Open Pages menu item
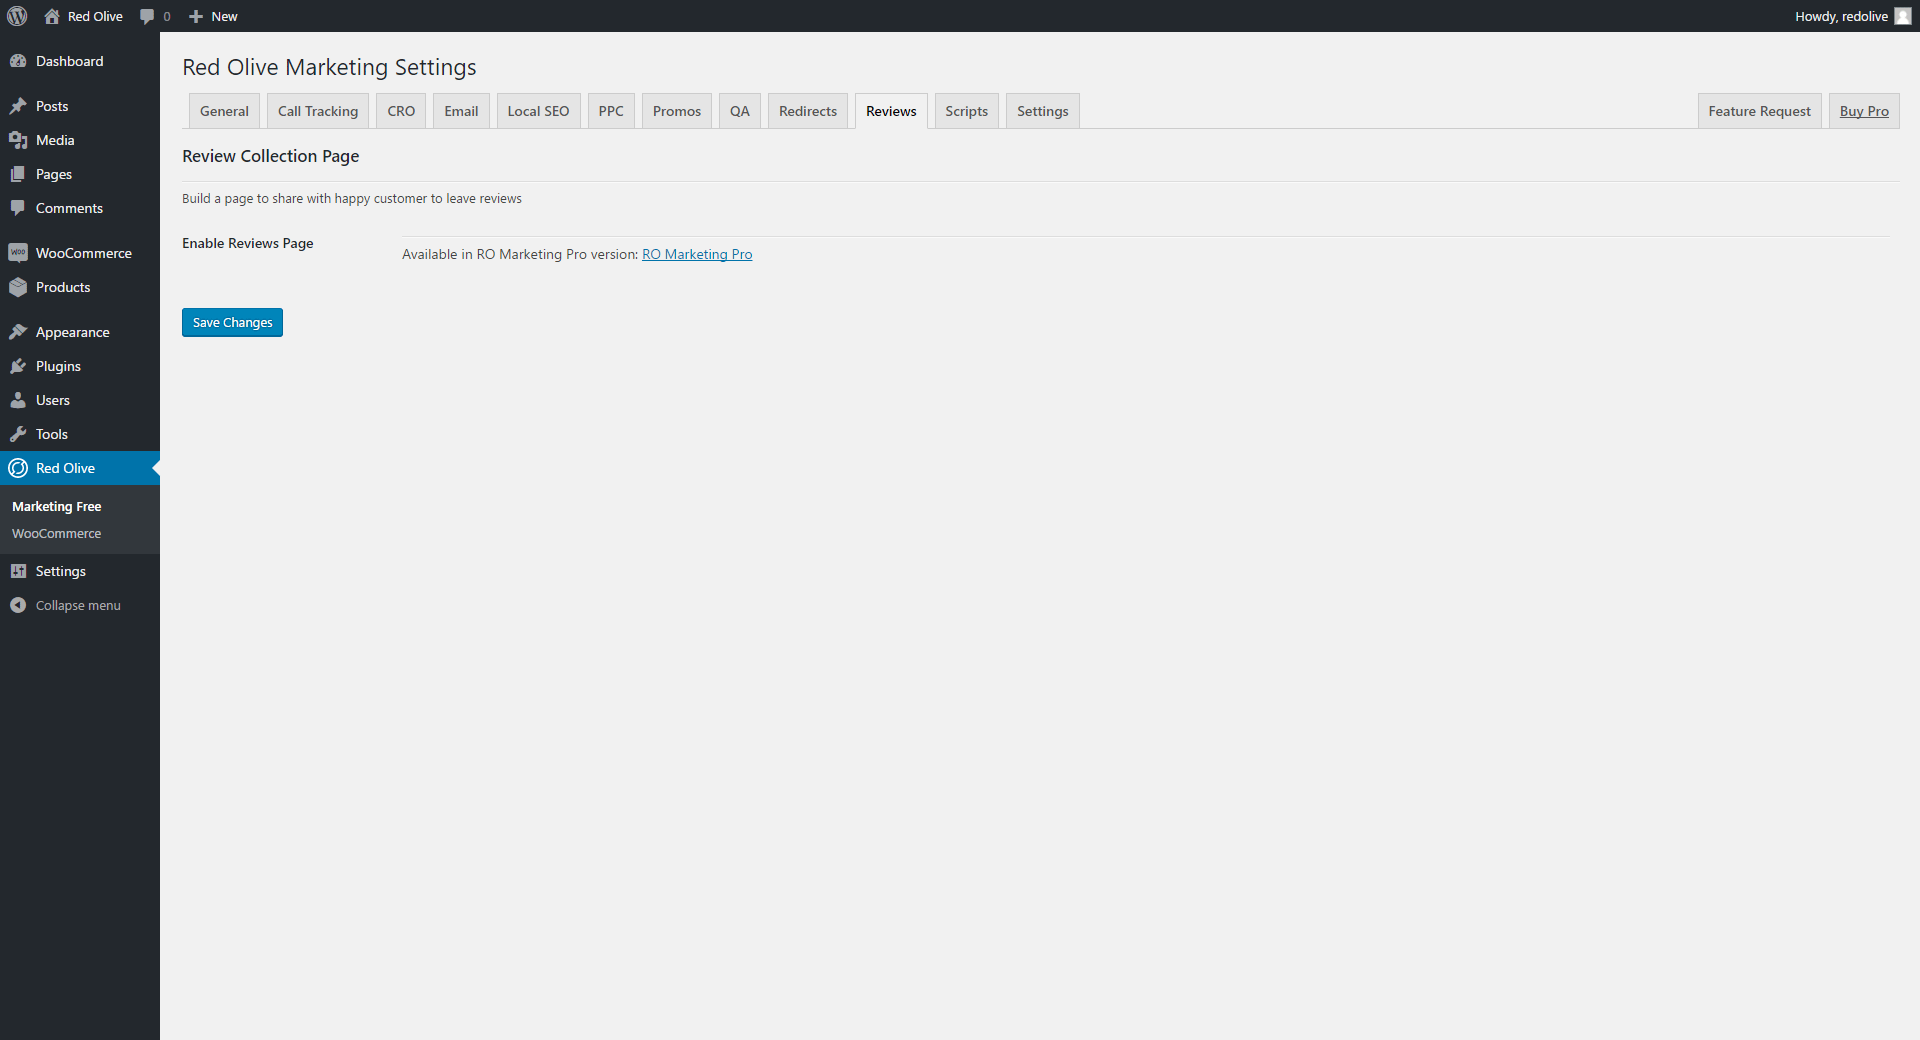The width and height of the screenshot is (1920, 1040). [54, 174]
